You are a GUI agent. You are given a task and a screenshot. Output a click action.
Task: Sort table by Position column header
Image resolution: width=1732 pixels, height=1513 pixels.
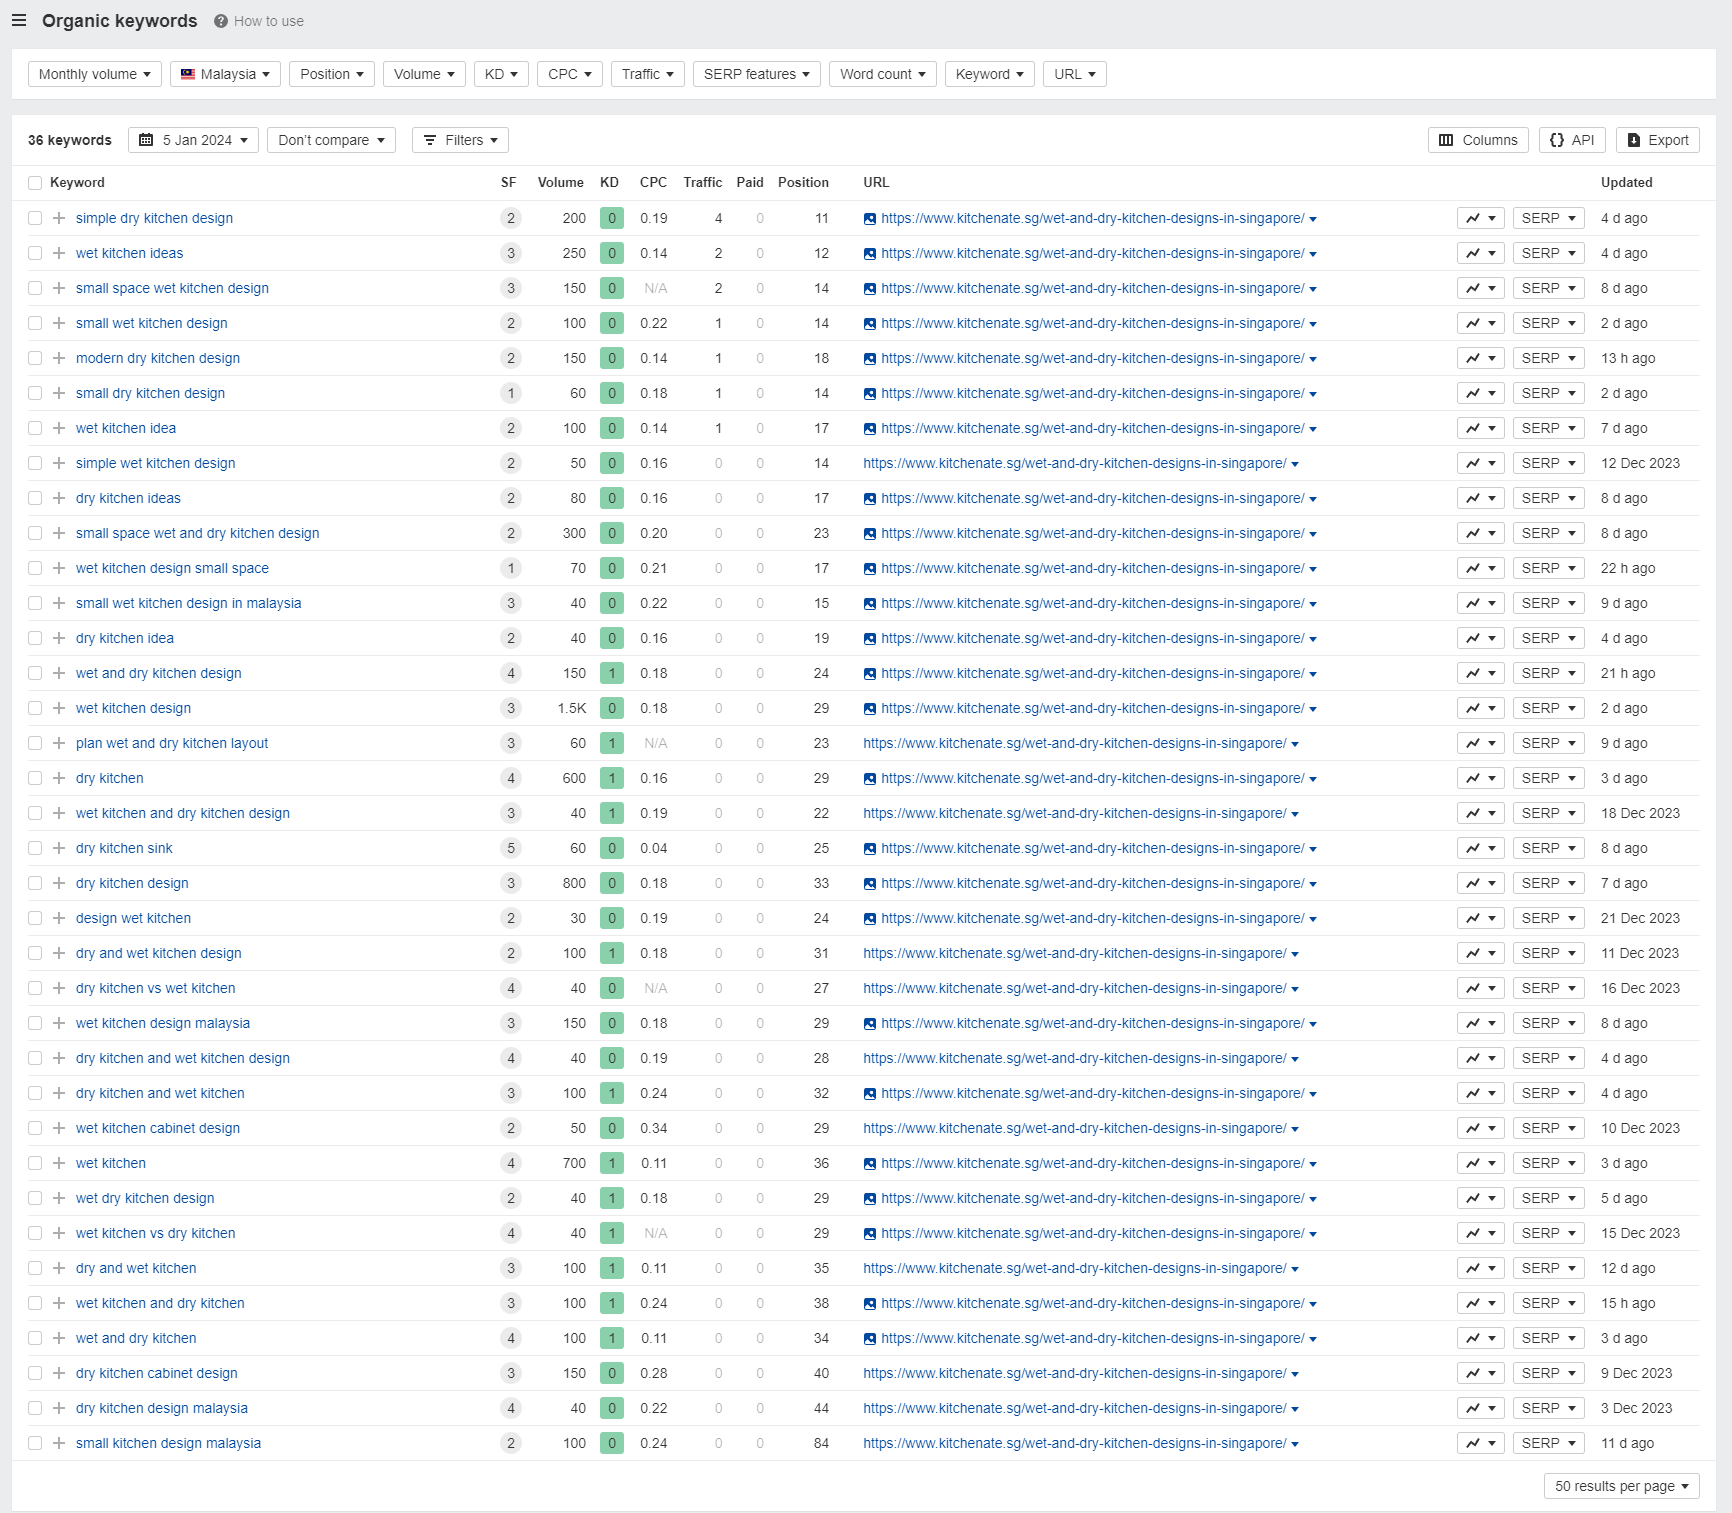(803, 182)
